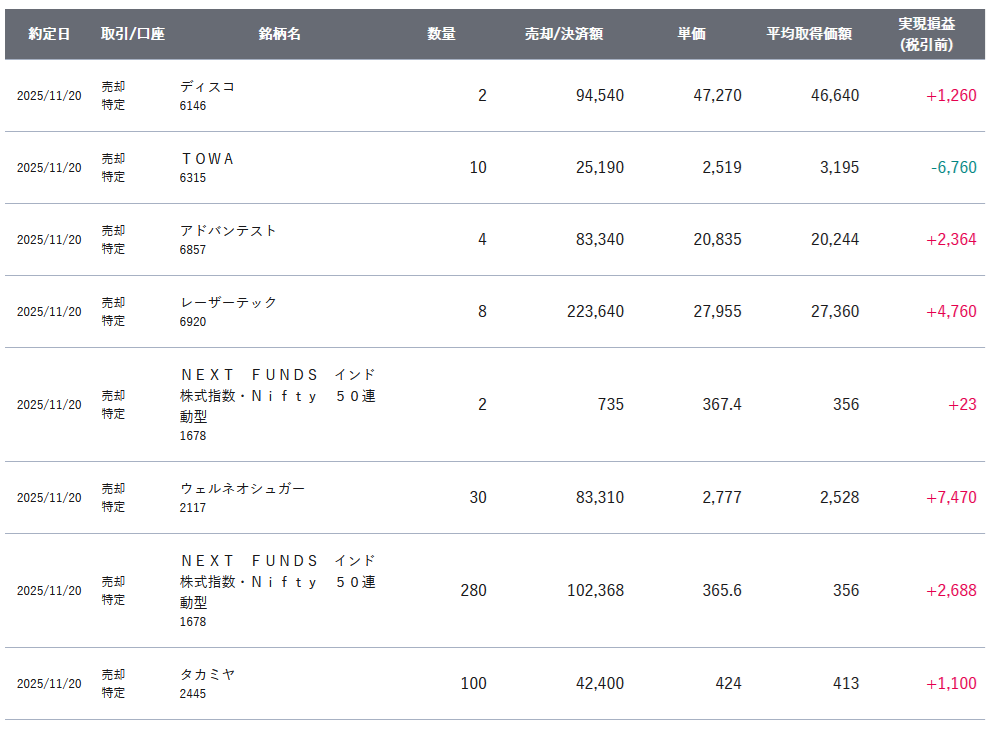Click the +7,470 realized profit value
This screenshot has height=731, width=991.
951,498
